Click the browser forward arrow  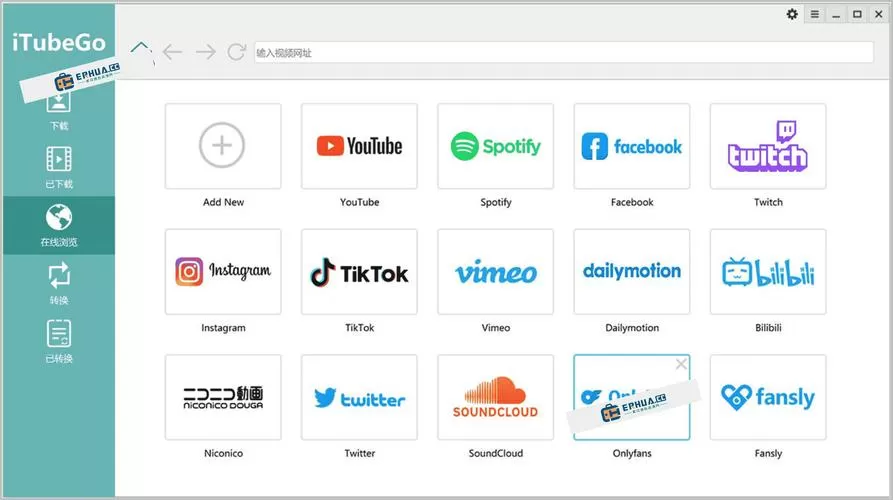206,52
